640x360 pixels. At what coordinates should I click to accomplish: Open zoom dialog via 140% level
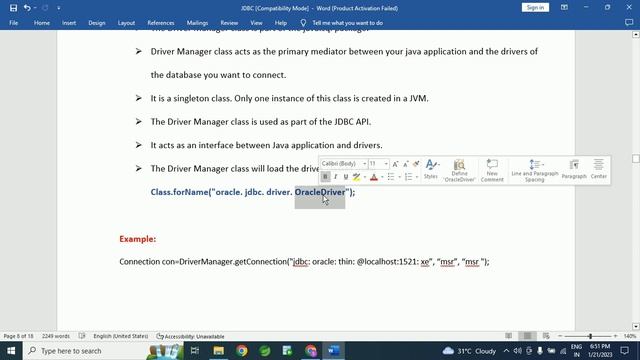630,336
